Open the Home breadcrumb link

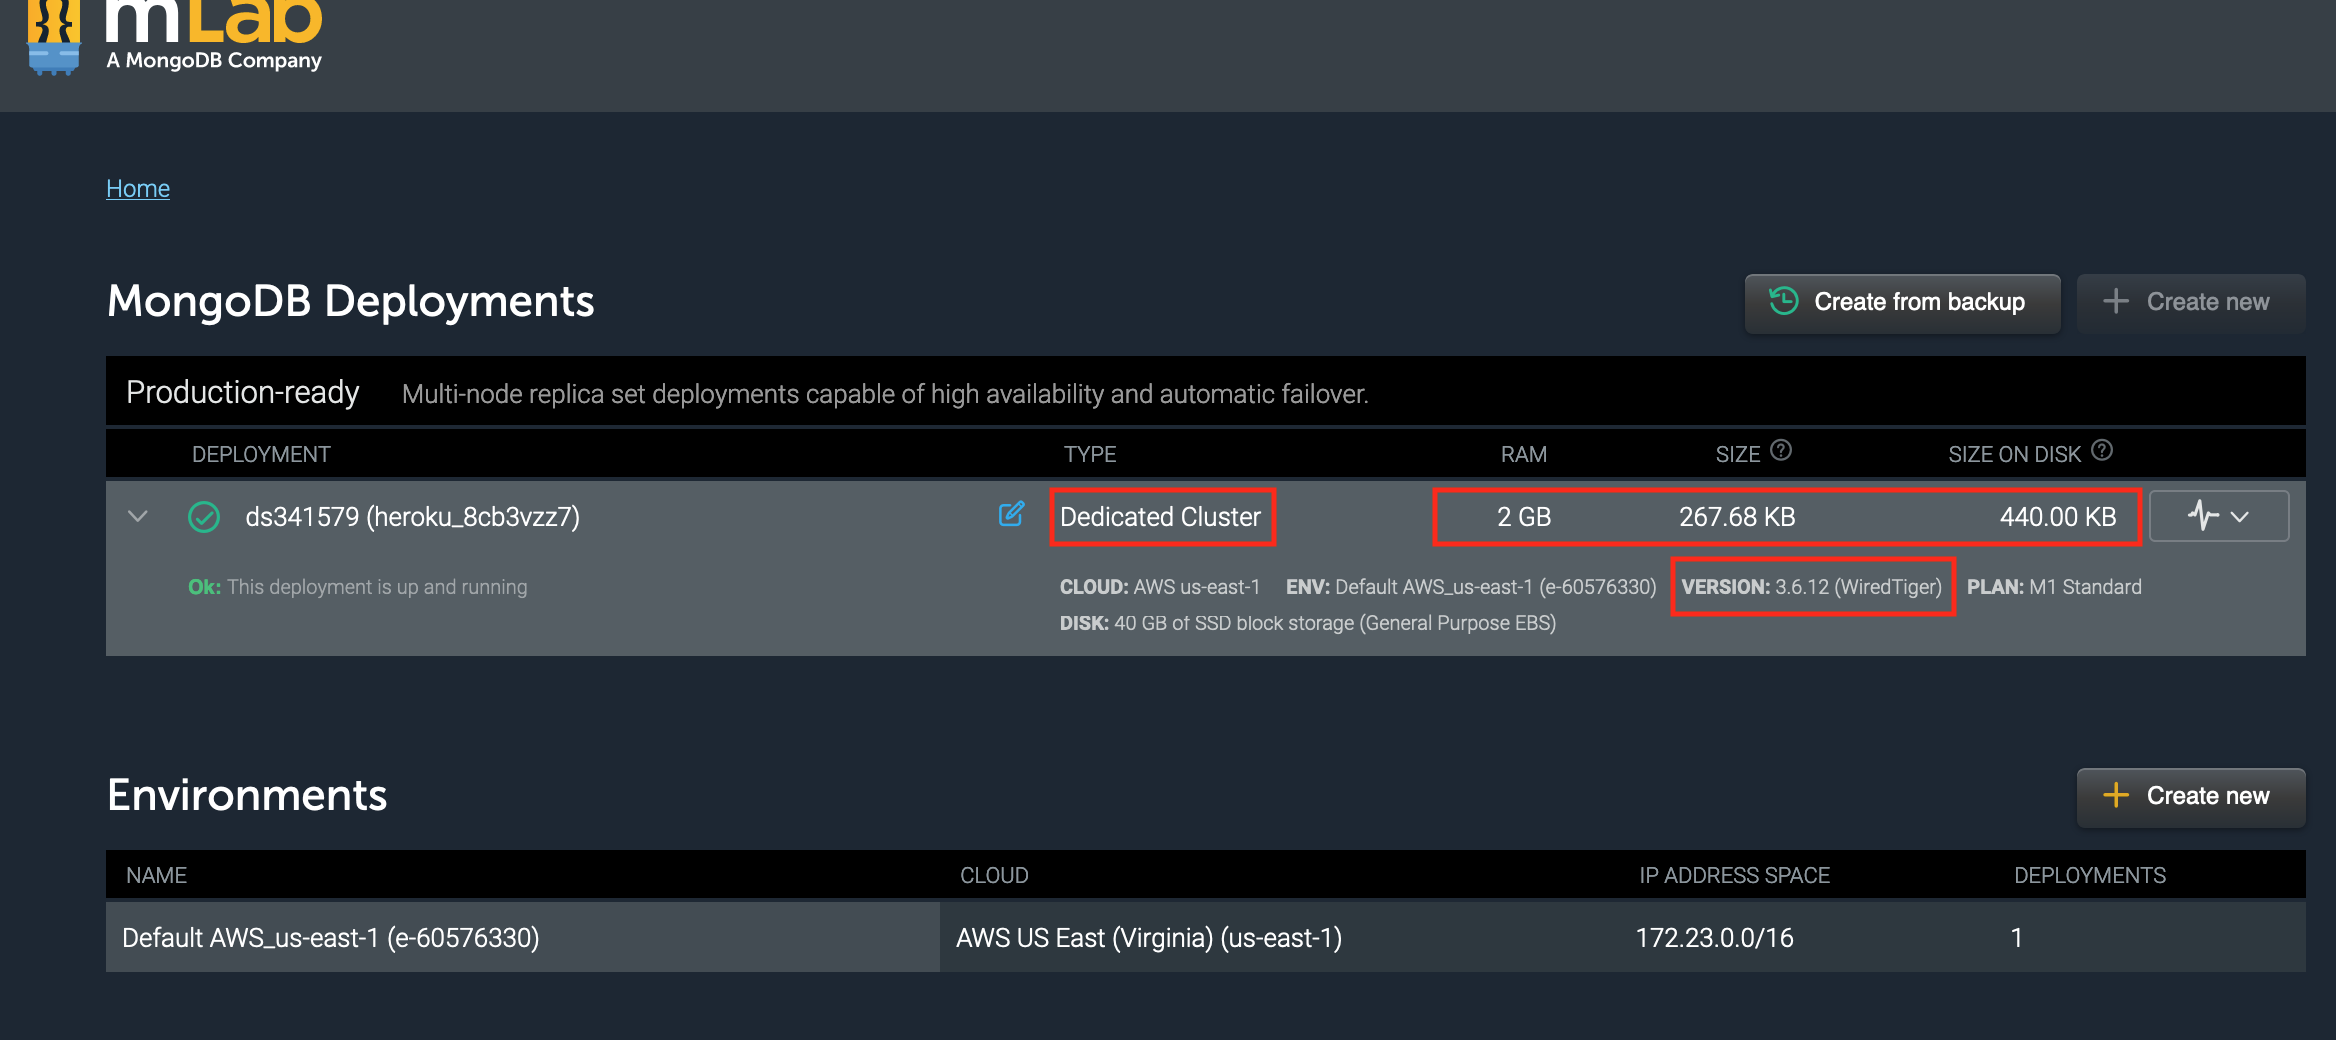click(138, 188)
